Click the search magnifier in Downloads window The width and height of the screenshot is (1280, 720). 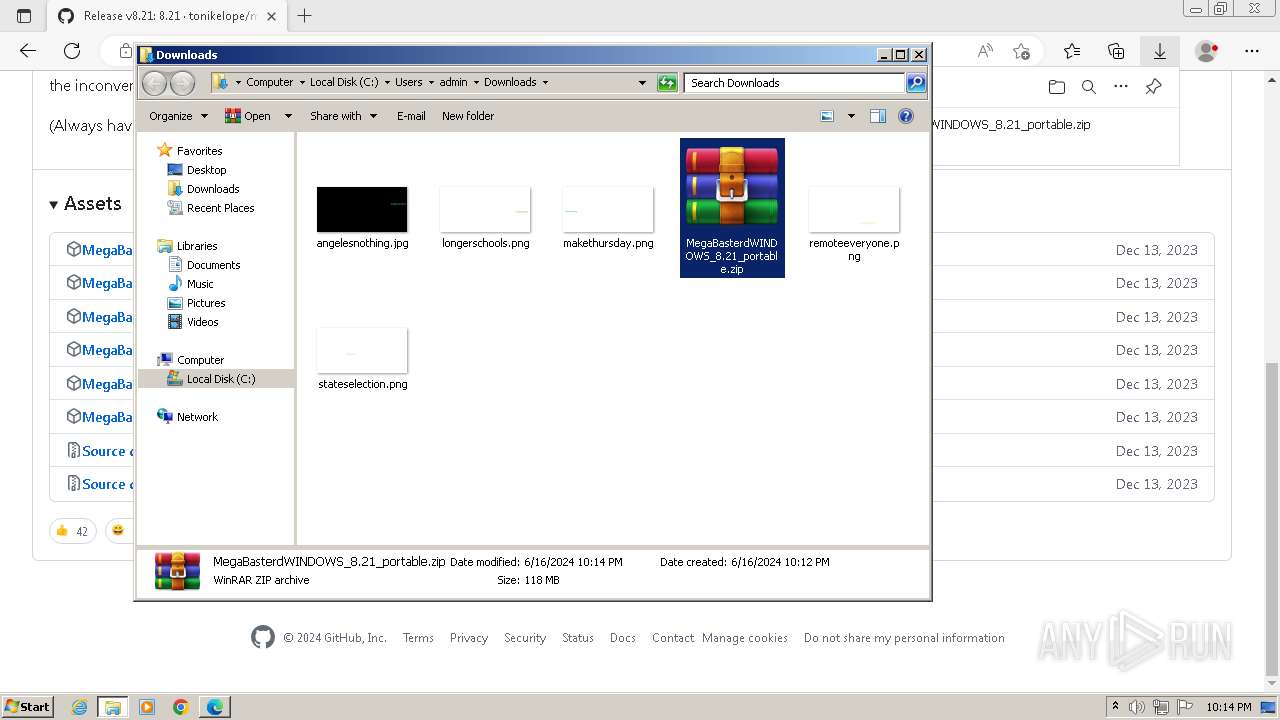(916, 83)
